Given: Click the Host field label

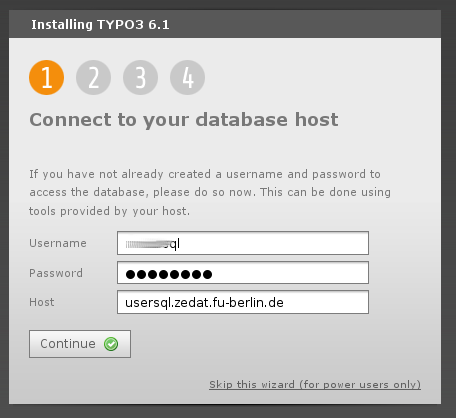Looking at the screenshot, I should 42,302.
